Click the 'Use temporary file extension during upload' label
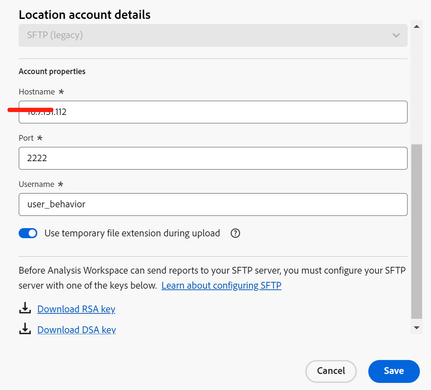 132,233
